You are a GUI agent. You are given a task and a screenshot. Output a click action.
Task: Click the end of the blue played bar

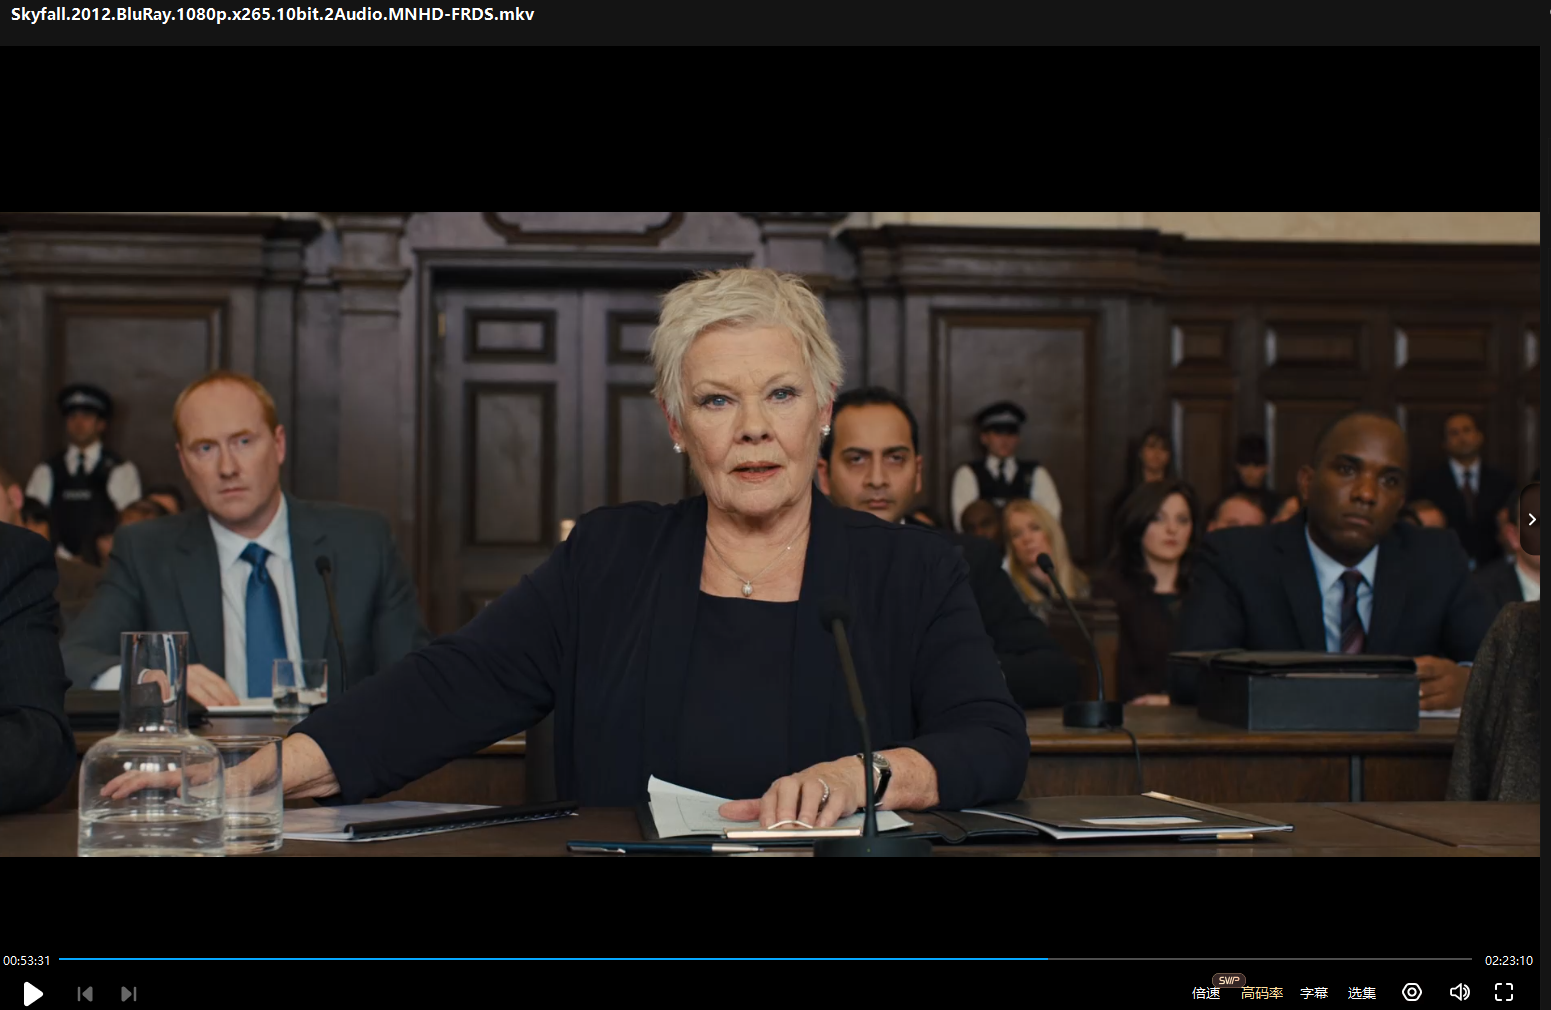click(x=1046, y=959)
